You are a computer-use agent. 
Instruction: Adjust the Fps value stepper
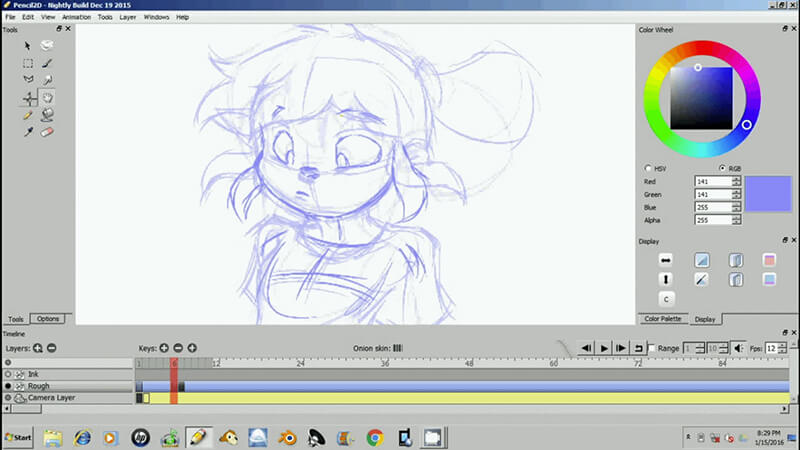point(782,348)
